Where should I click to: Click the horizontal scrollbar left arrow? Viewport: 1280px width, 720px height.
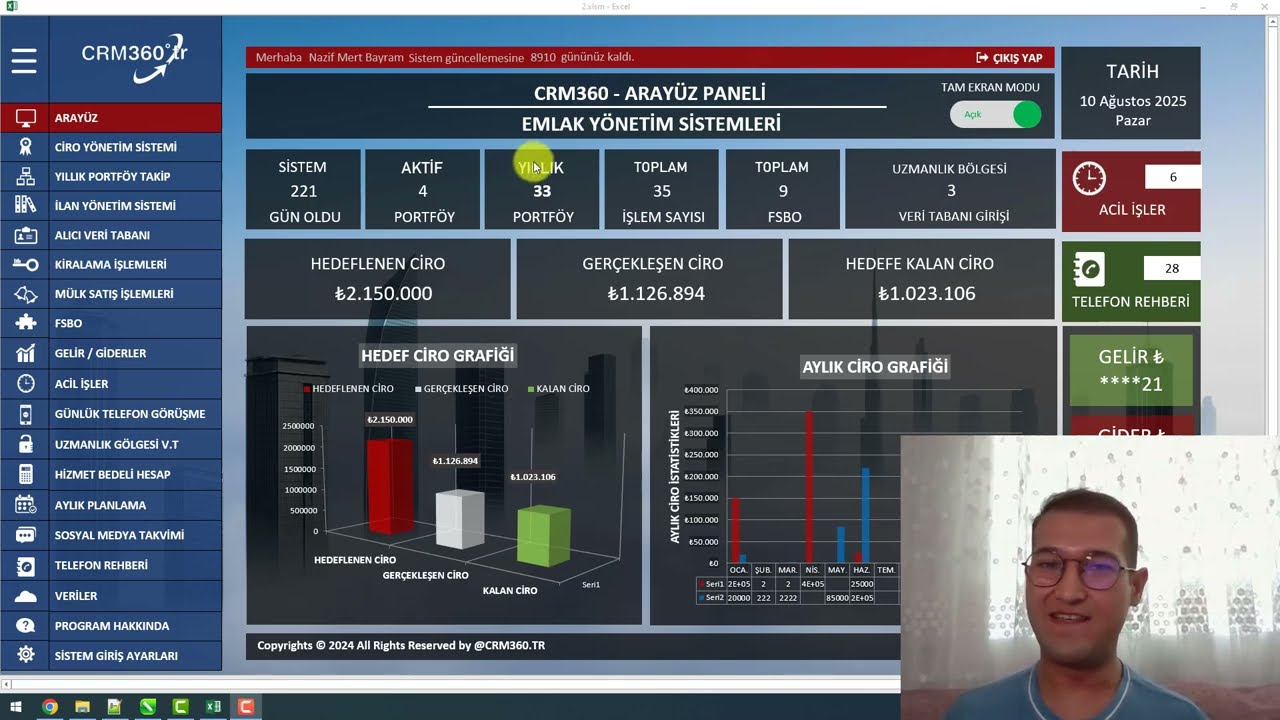(x=6, y=685)
